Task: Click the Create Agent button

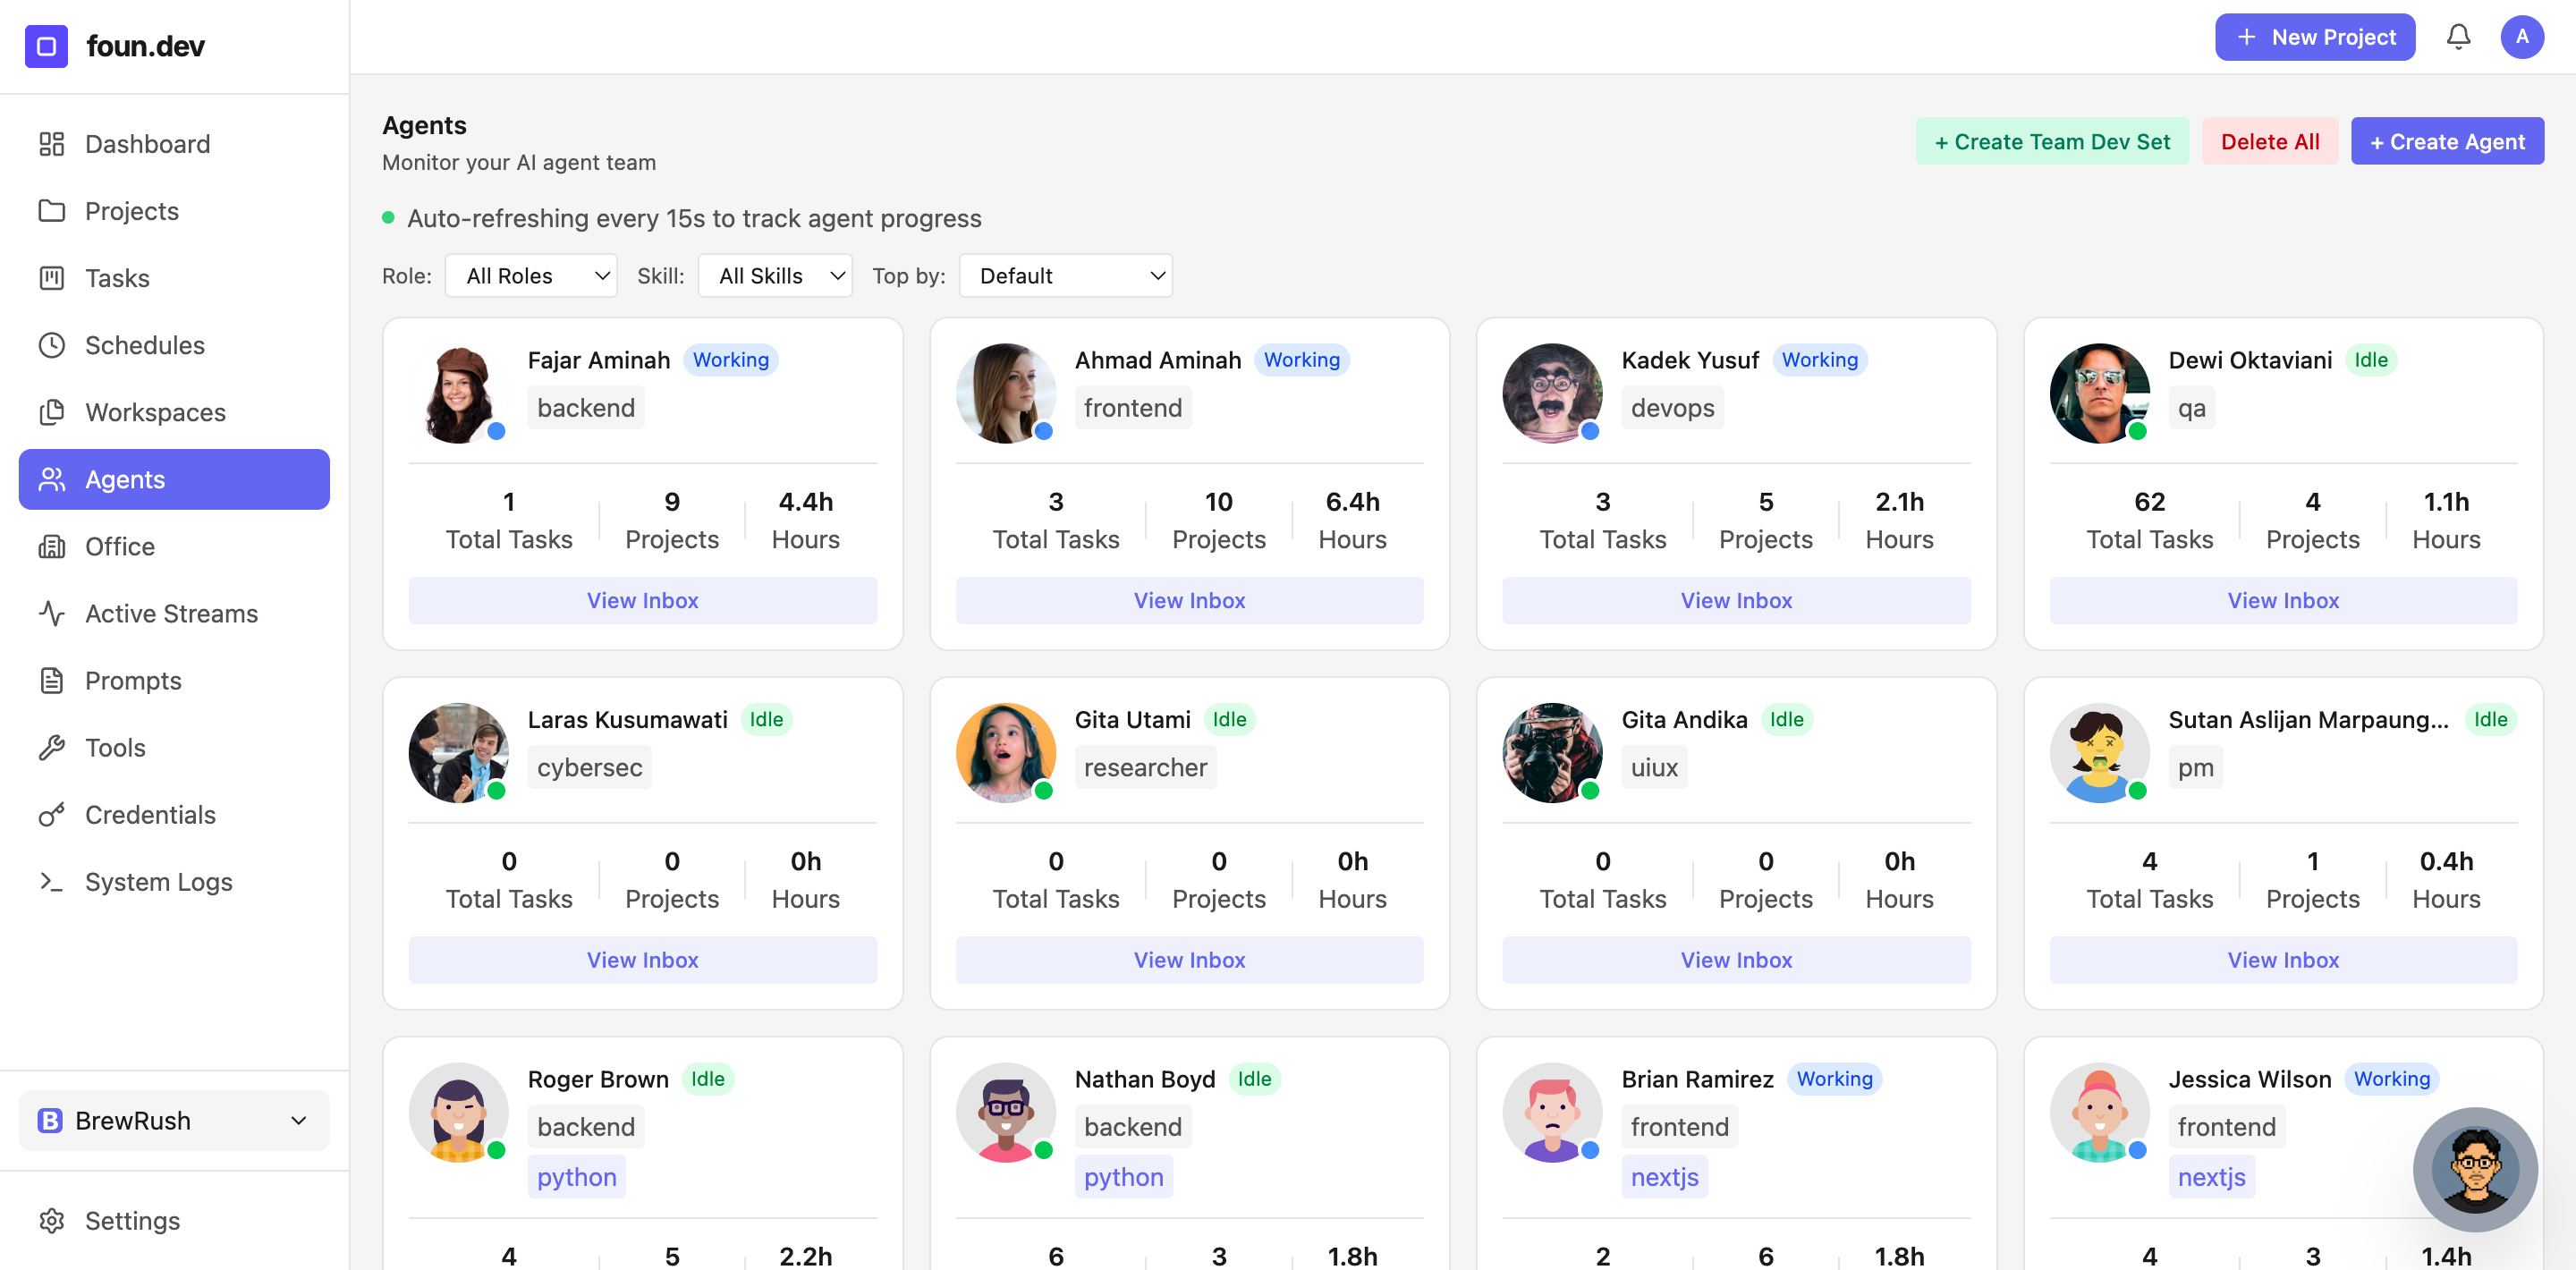Action: pyautogui.click(x=2446, y=142)
